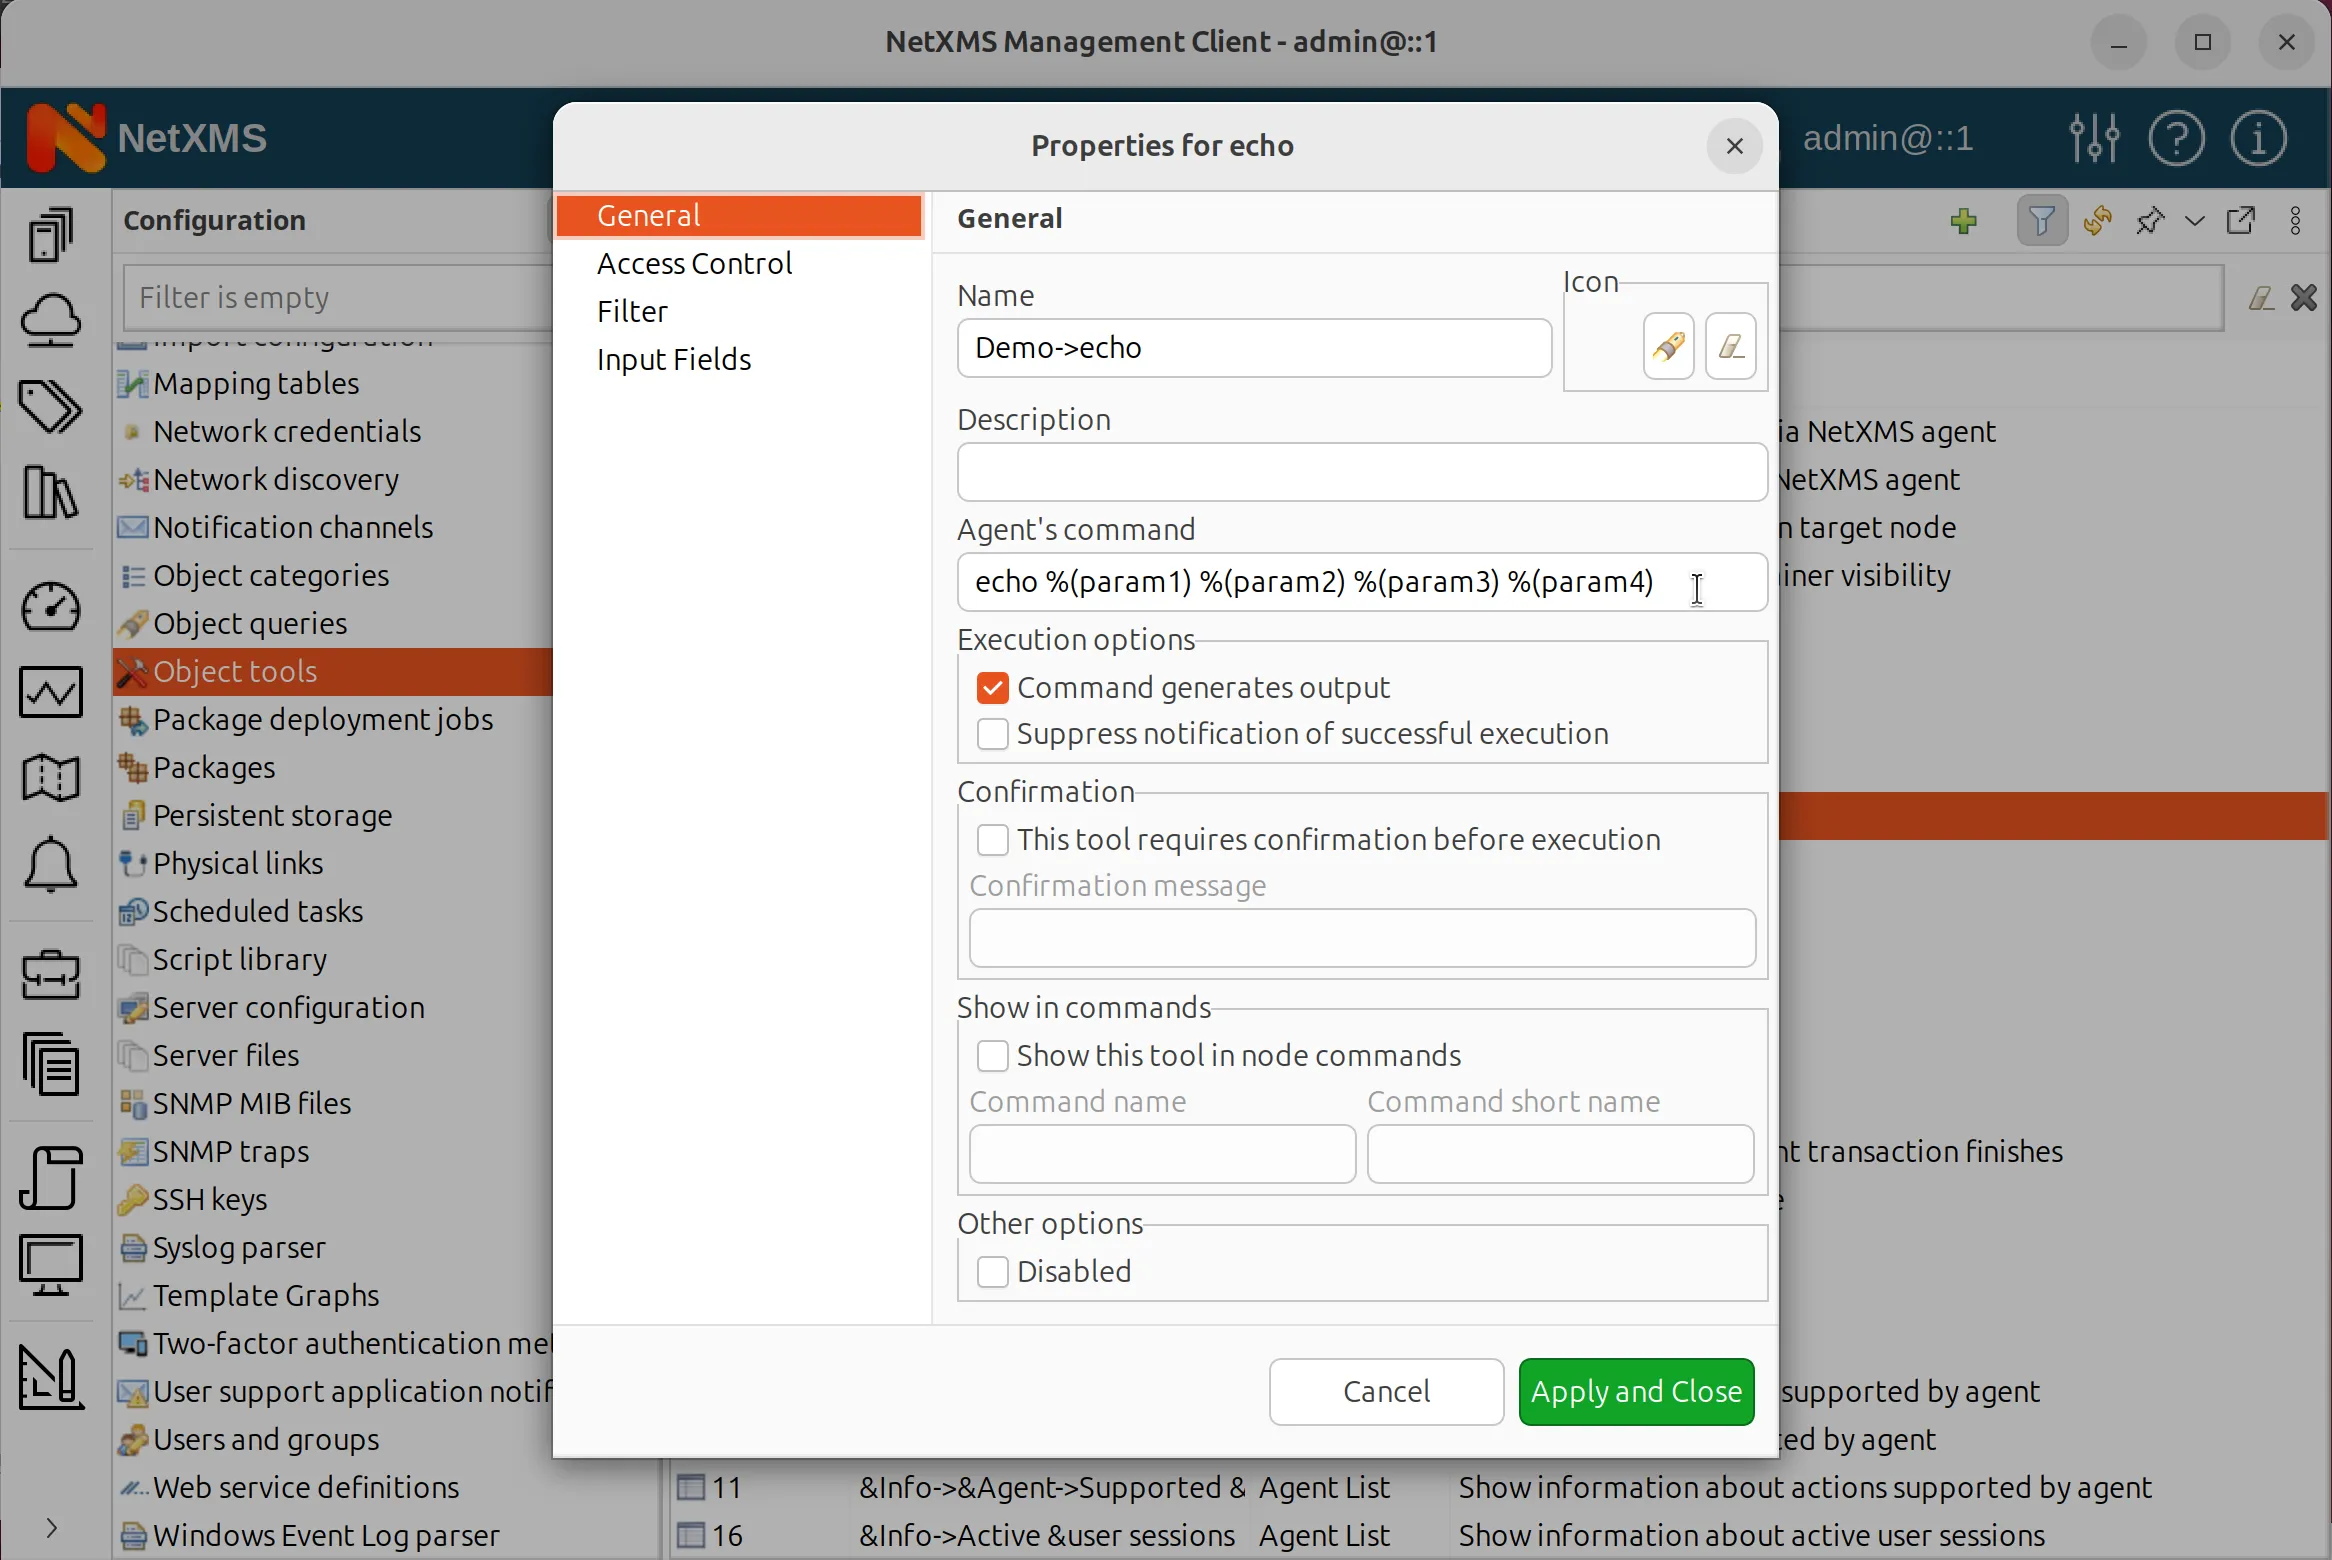The height and width of the screenshot is (1560, 2332).
Task: Open the Alarms bell icon in sidebar
Action: 51,864
